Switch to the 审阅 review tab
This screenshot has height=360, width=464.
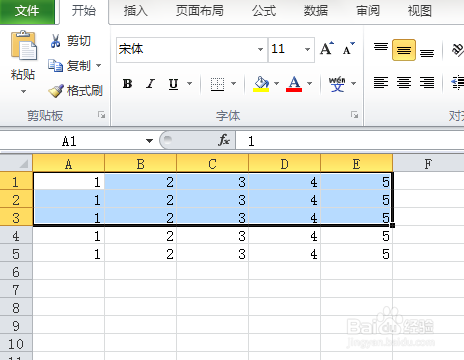[x=368, y=11]
